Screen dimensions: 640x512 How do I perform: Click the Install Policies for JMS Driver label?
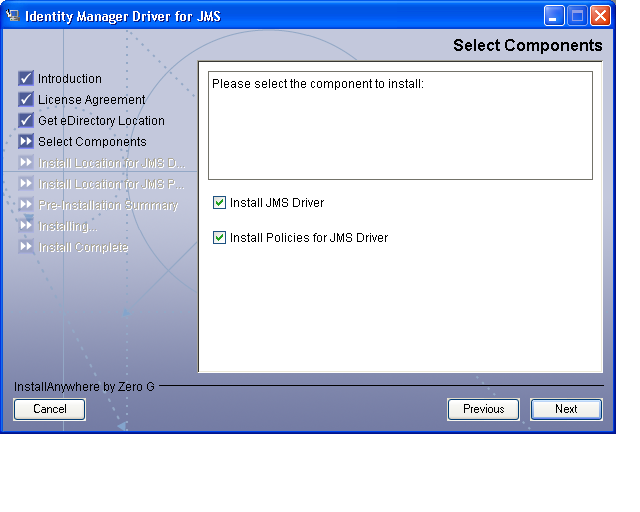coord(309,238)
